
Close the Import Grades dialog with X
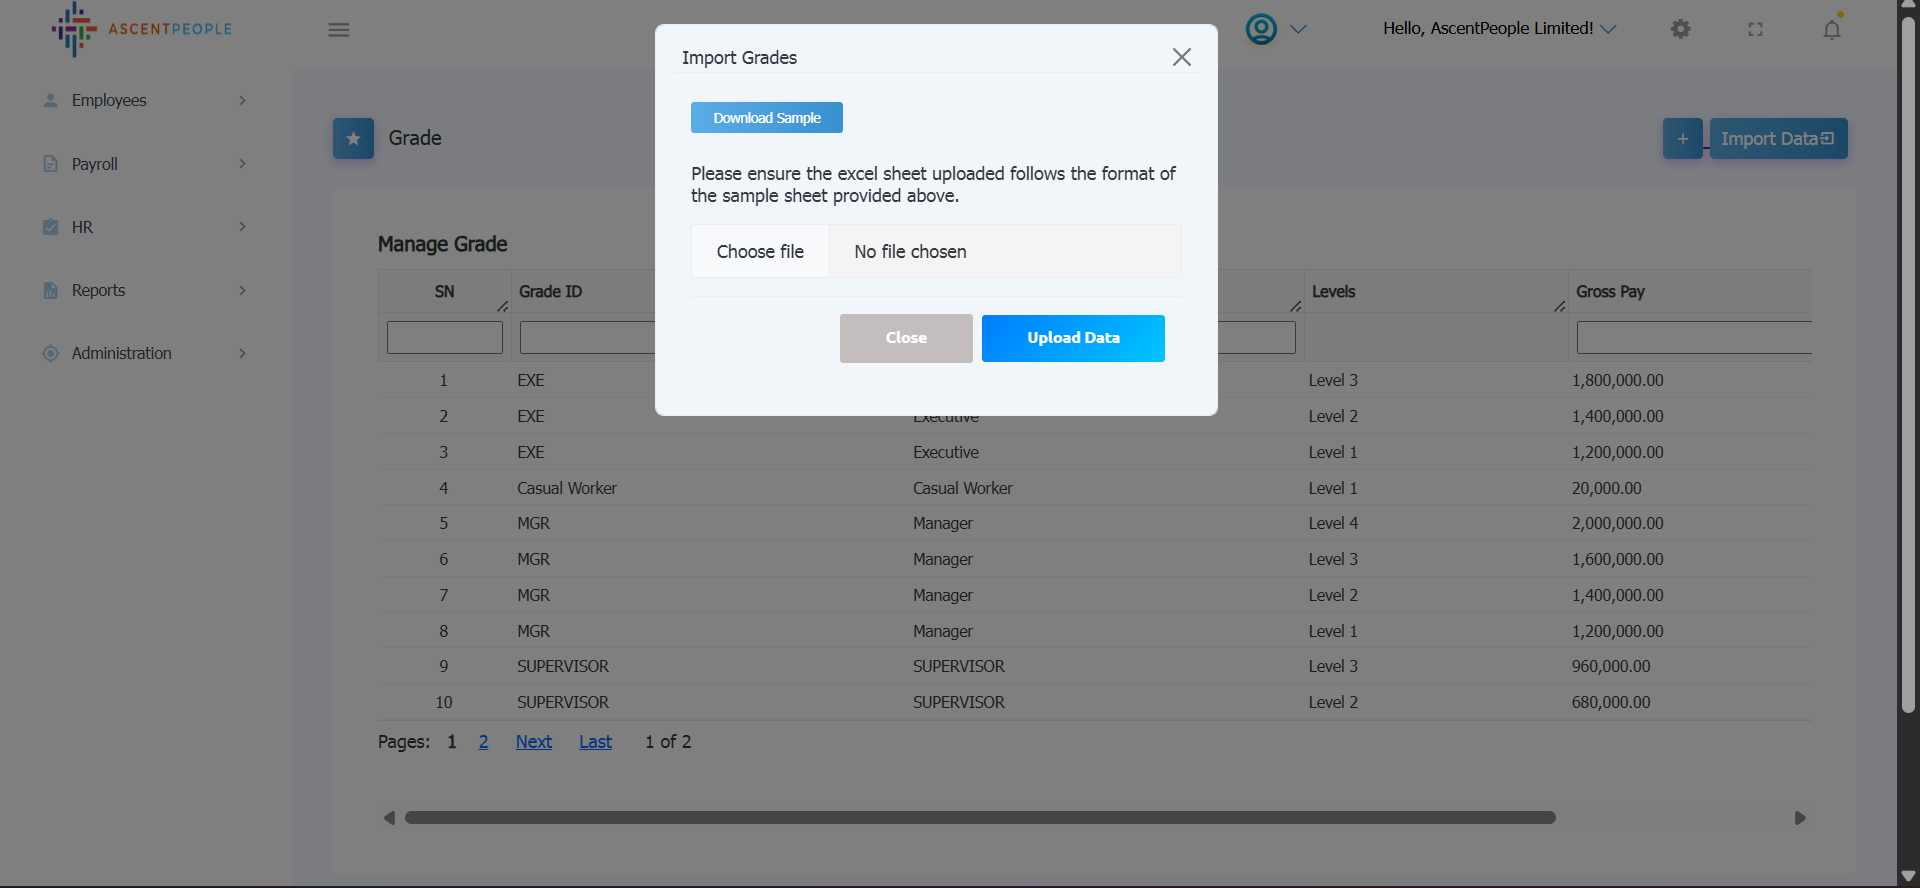pos(1181,57)
